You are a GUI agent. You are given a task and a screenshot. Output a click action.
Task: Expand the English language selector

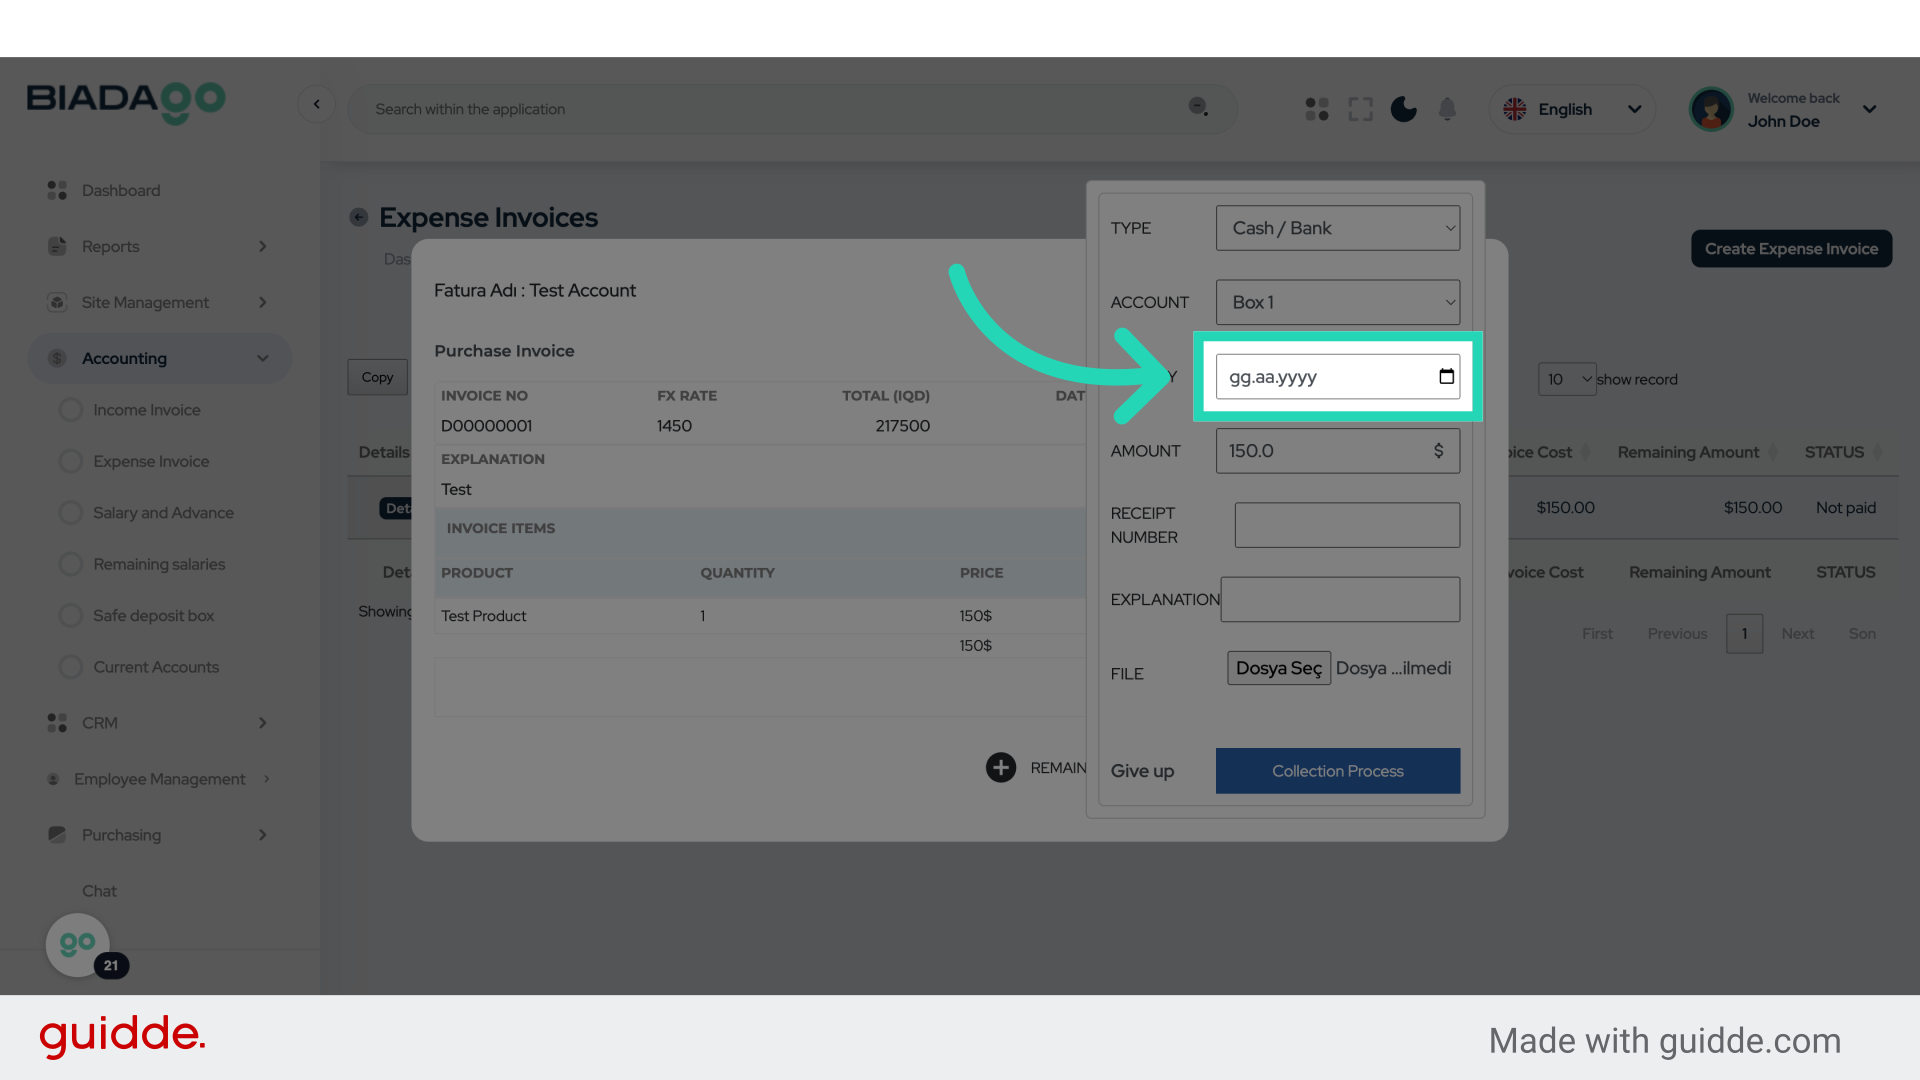pyautogui.click(x=1572, y=109)
